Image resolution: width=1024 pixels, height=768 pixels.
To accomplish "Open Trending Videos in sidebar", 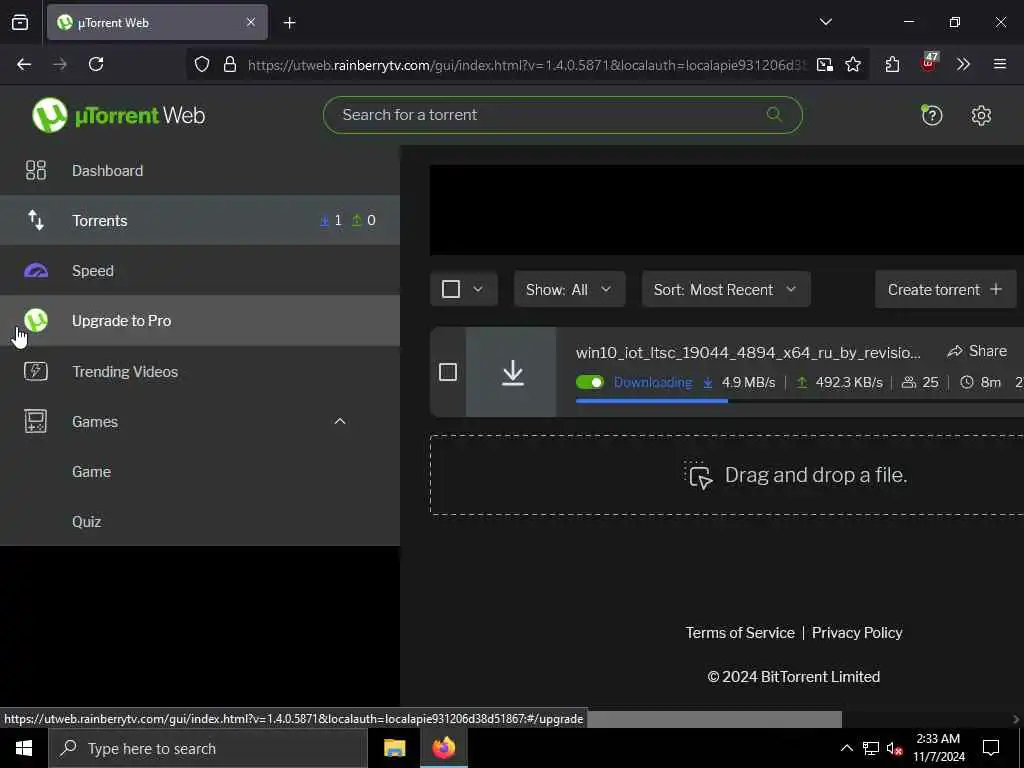I will coord(200,371).
